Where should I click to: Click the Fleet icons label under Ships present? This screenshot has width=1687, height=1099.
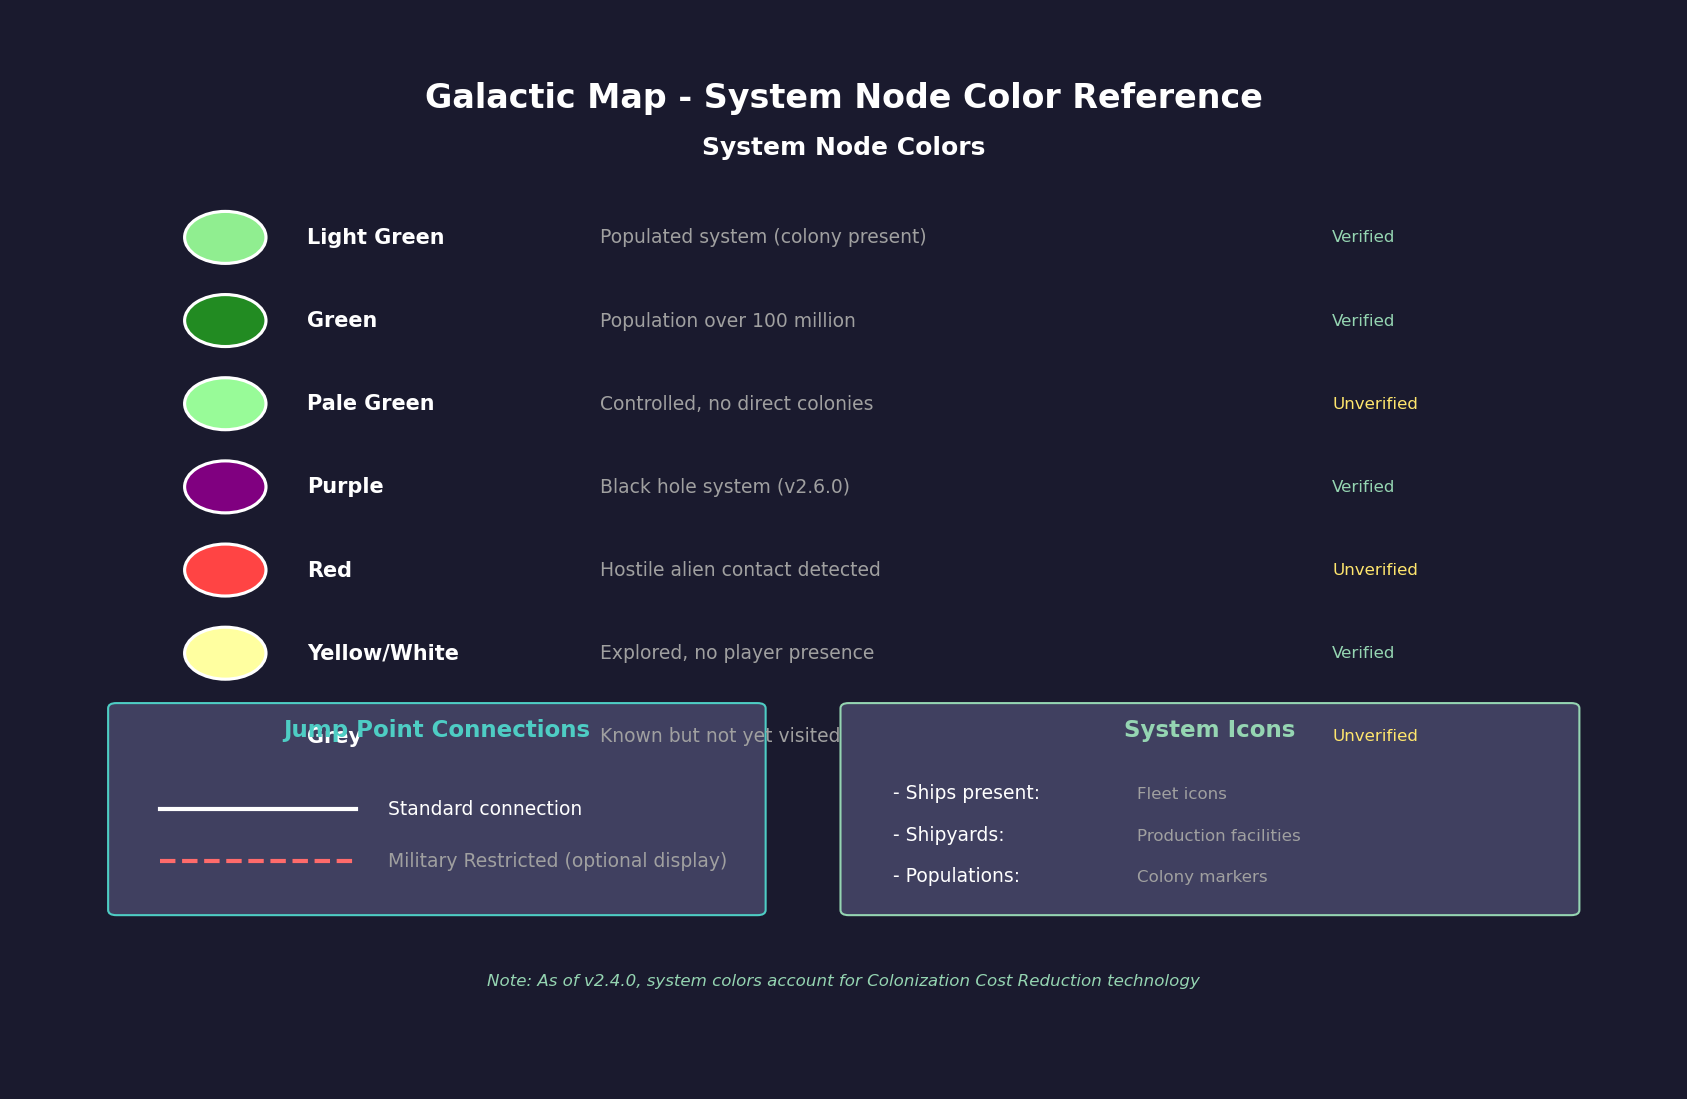[x=1181, y=793]
